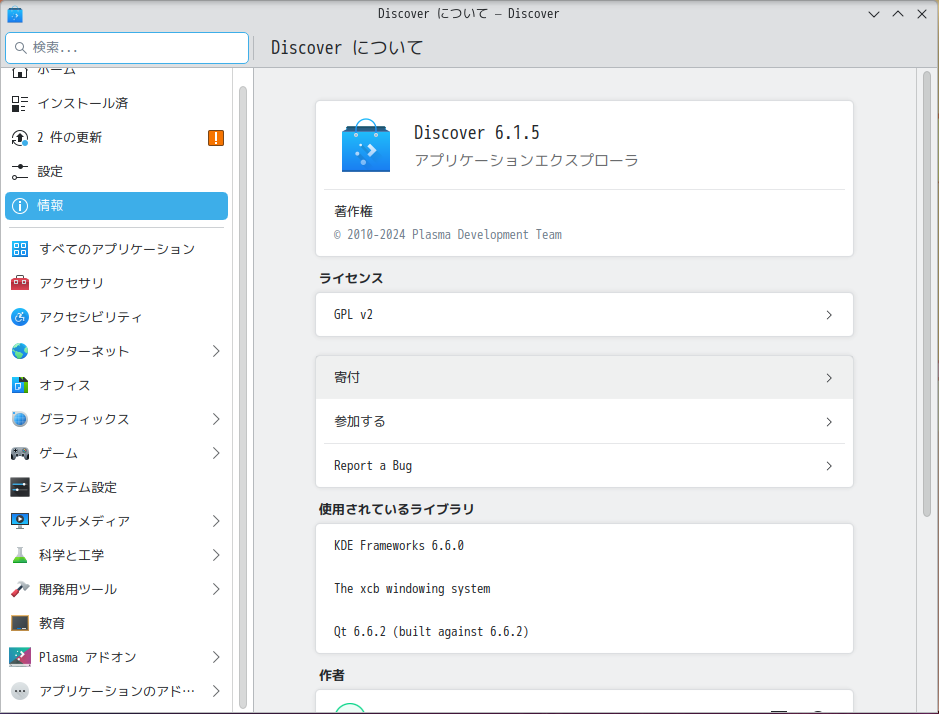The height and width of the screenshot is (714, 939).
Task: Click the Discover 6.1.5 version heading
Action: [x=477, y=132]
